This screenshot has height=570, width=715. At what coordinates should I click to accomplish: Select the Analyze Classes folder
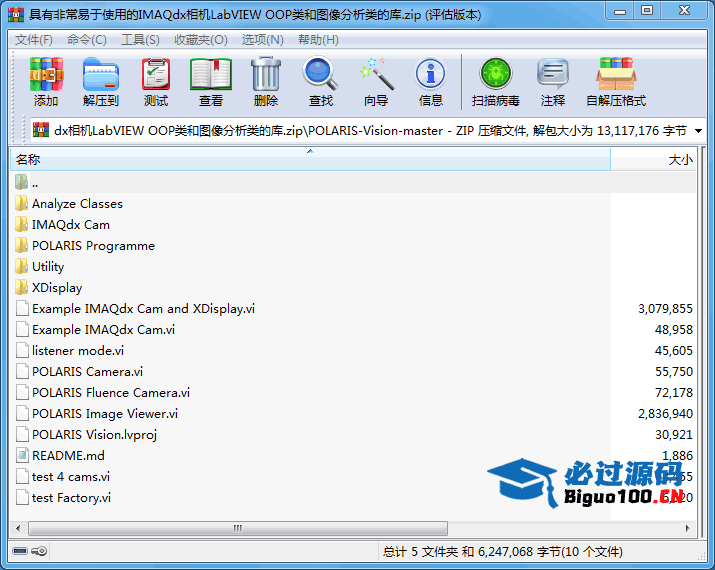(x=77, y=204)
